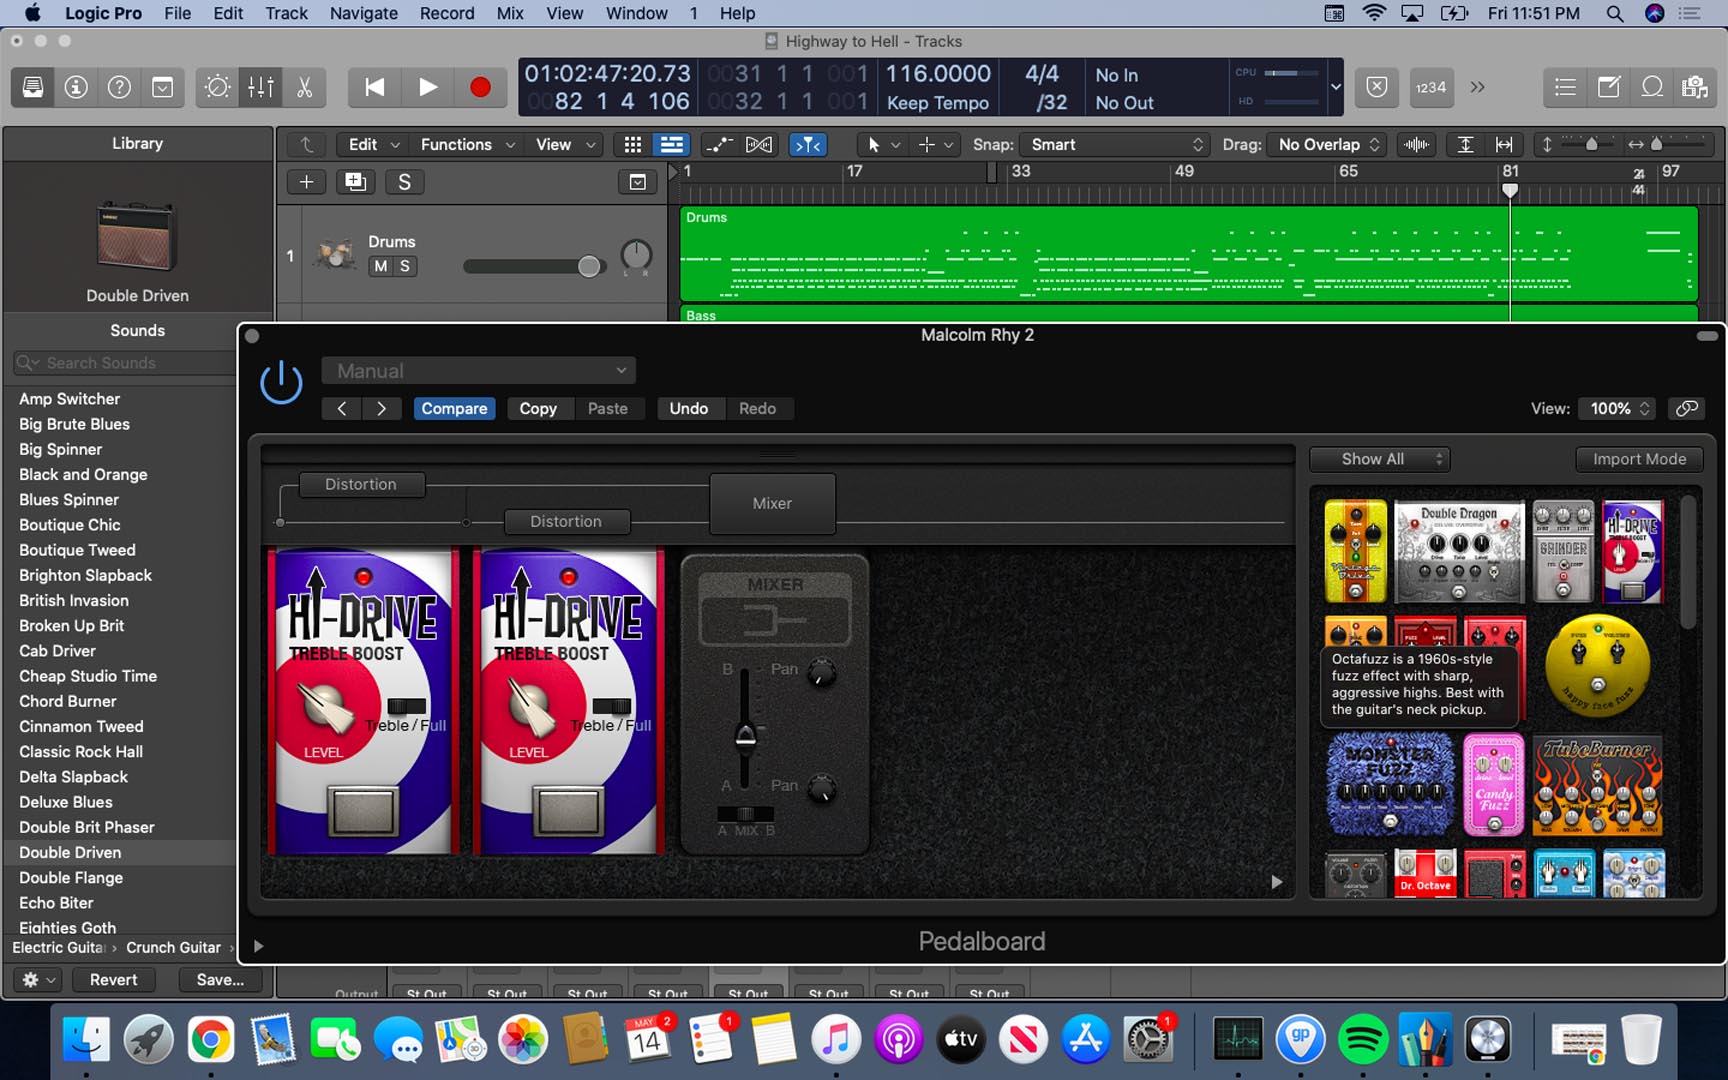Click Undo in the plug-in window
Viewport: 1728px width, 1080px height.
pyautogui.click(x=689, y=409)
